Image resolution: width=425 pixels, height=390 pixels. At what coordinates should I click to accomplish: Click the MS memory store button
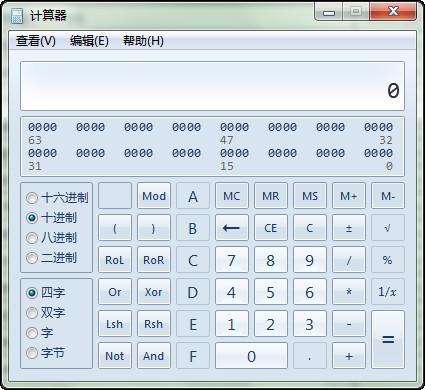310,196
